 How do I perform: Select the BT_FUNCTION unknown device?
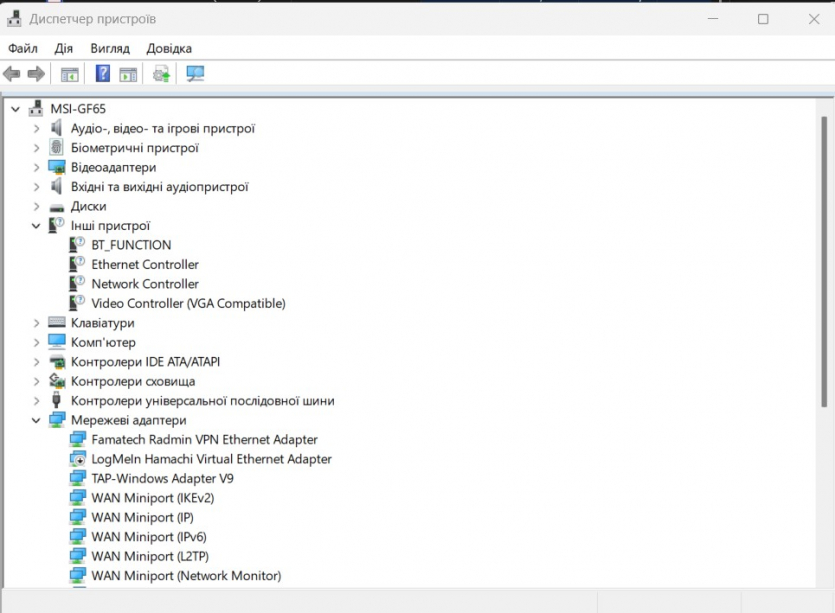pyautogui.click(x=130, y=245)
